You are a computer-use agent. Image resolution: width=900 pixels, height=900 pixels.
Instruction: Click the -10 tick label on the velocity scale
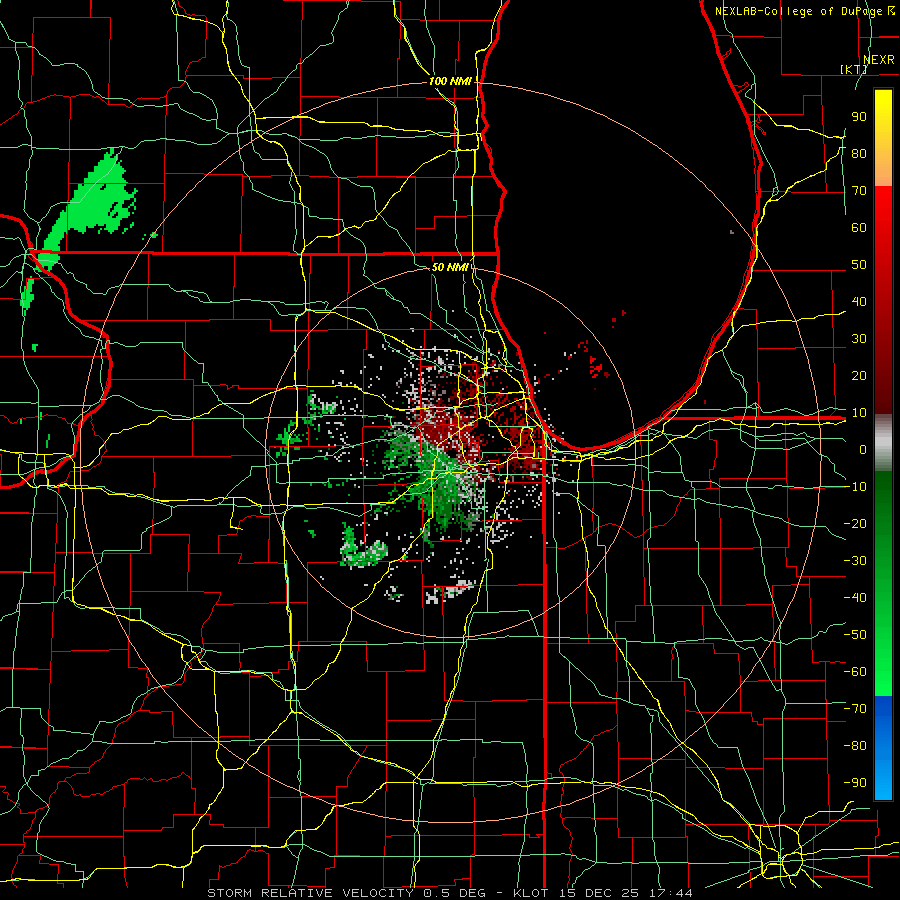[855, 487]
